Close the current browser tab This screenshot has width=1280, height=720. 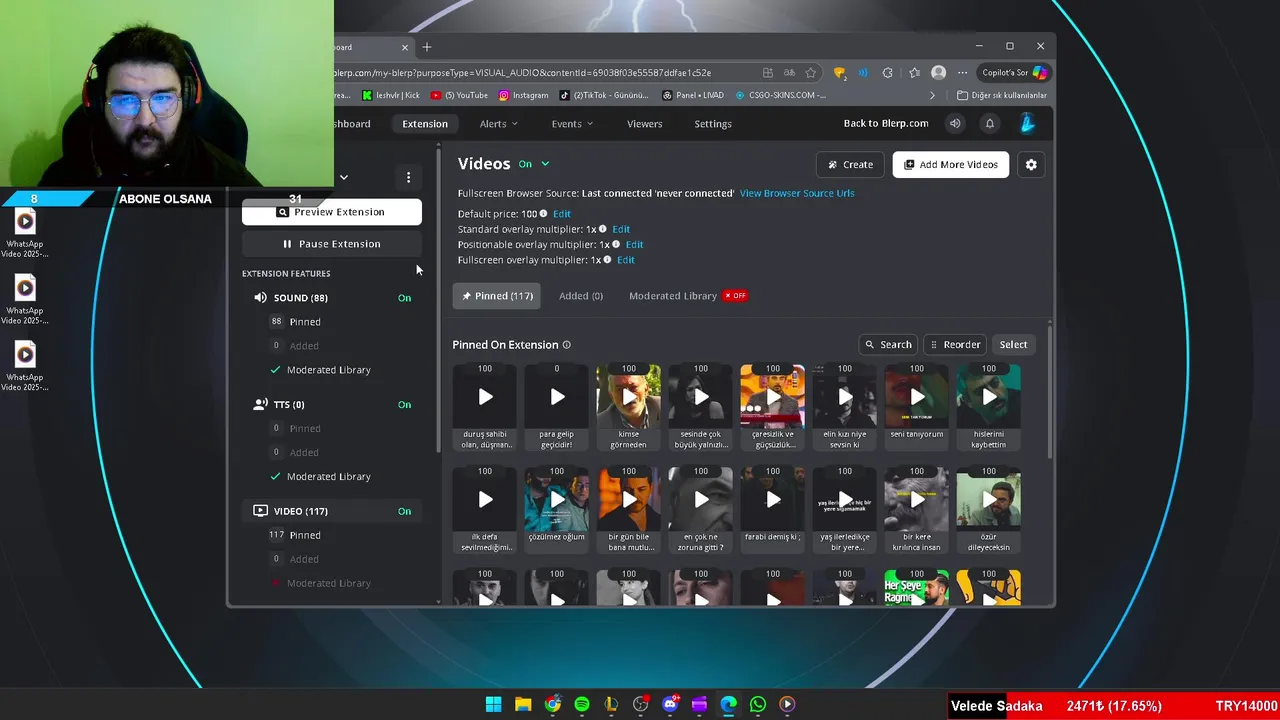405,47
